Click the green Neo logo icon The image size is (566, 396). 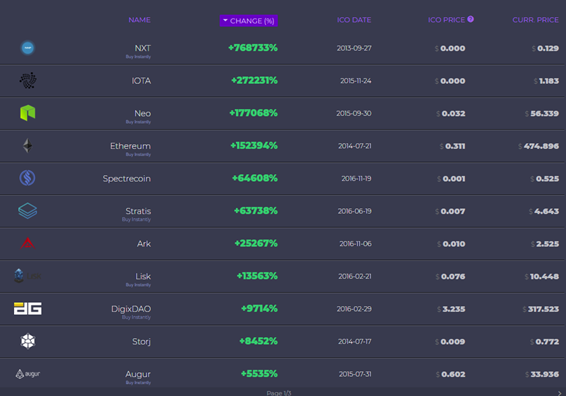(x=28, y=113)
